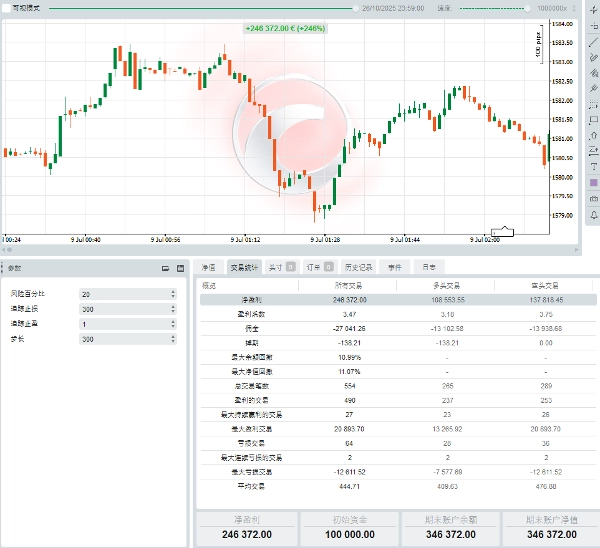
Task: Select the crosshair cursor tool
Action: (x=593, y=9)
